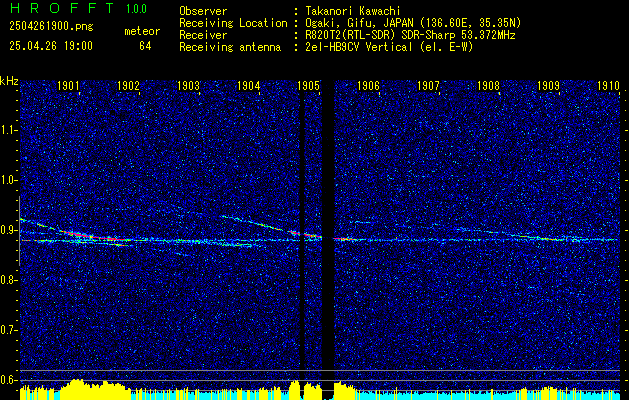Click the 1901 time marker
629x400 pixels.
pyautogui.click(x=68, y=85)
